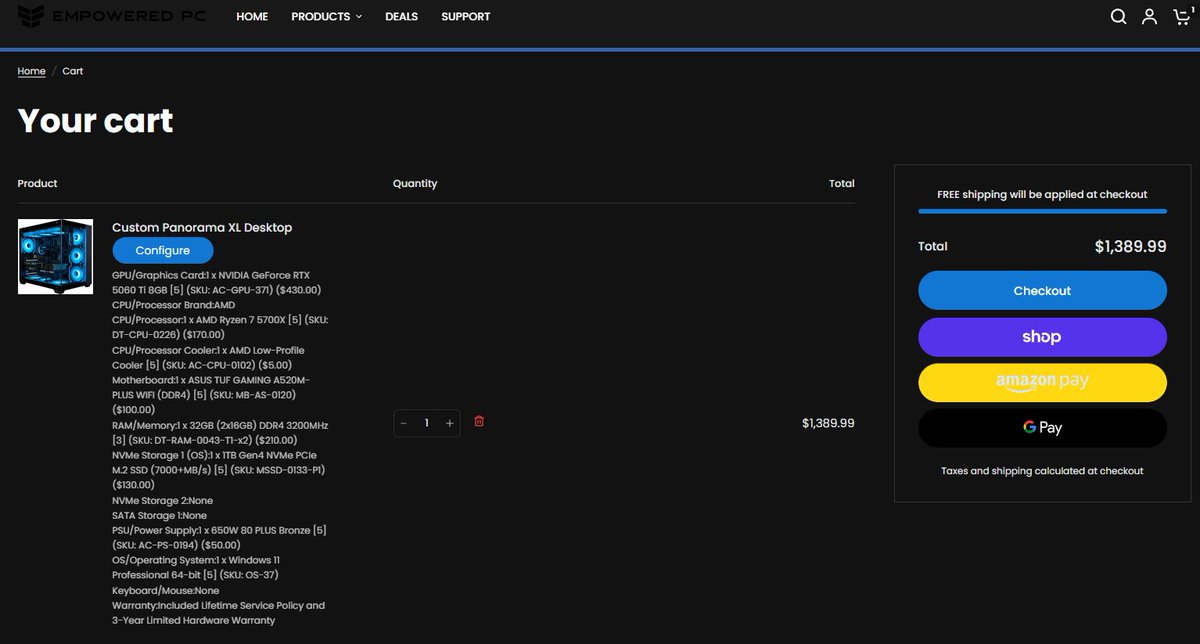Open the Custom Panorama XL Desktop title
Viewport: 1200px width, 644px height.
coord(202,228)
